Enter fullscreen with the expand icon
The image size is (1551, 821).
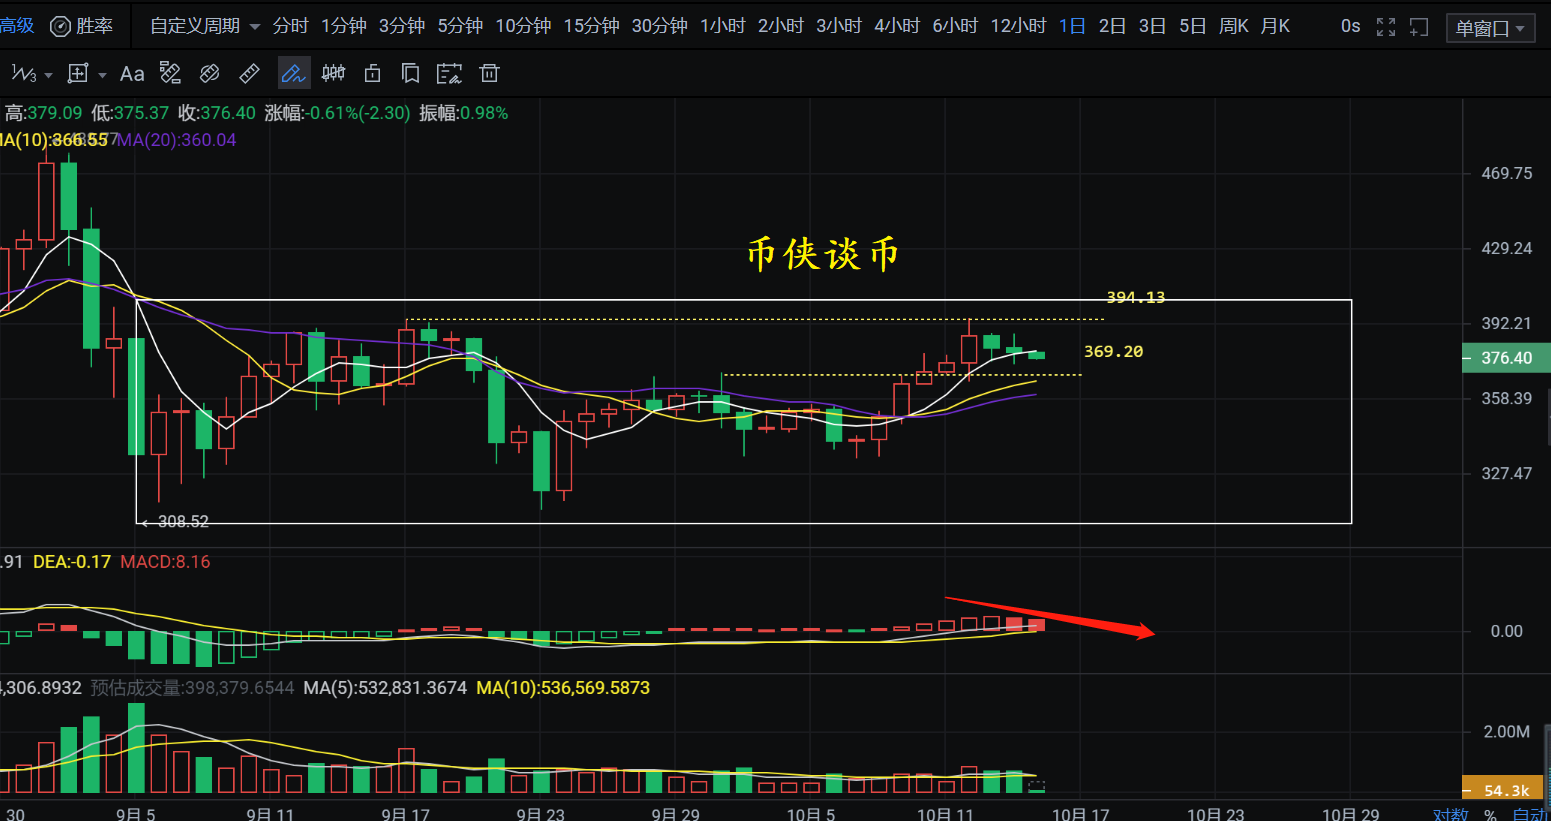pyautogui.click(x=1386, y=27)
